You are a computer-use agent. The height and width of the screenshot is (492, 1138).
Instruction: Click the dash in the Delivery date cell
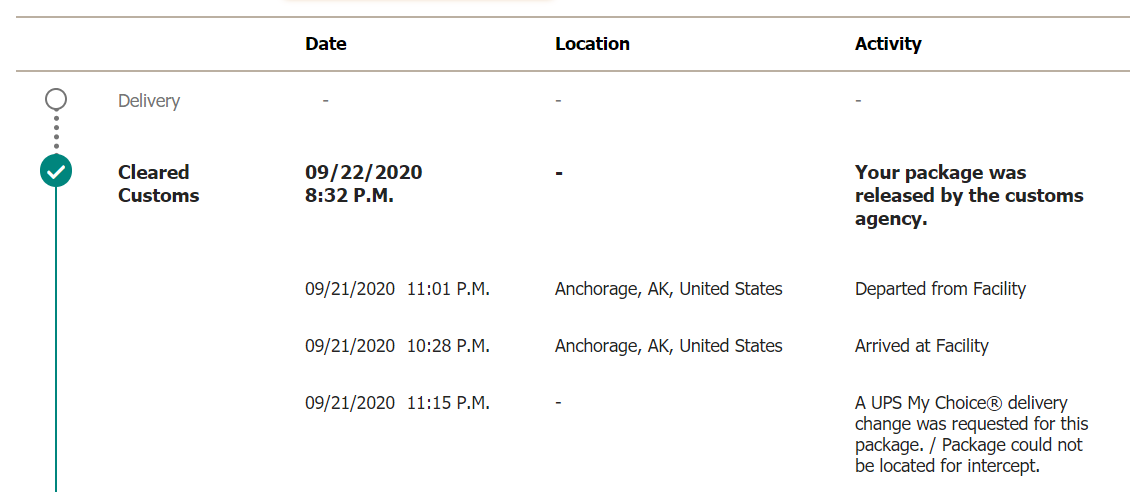(326, 100)
